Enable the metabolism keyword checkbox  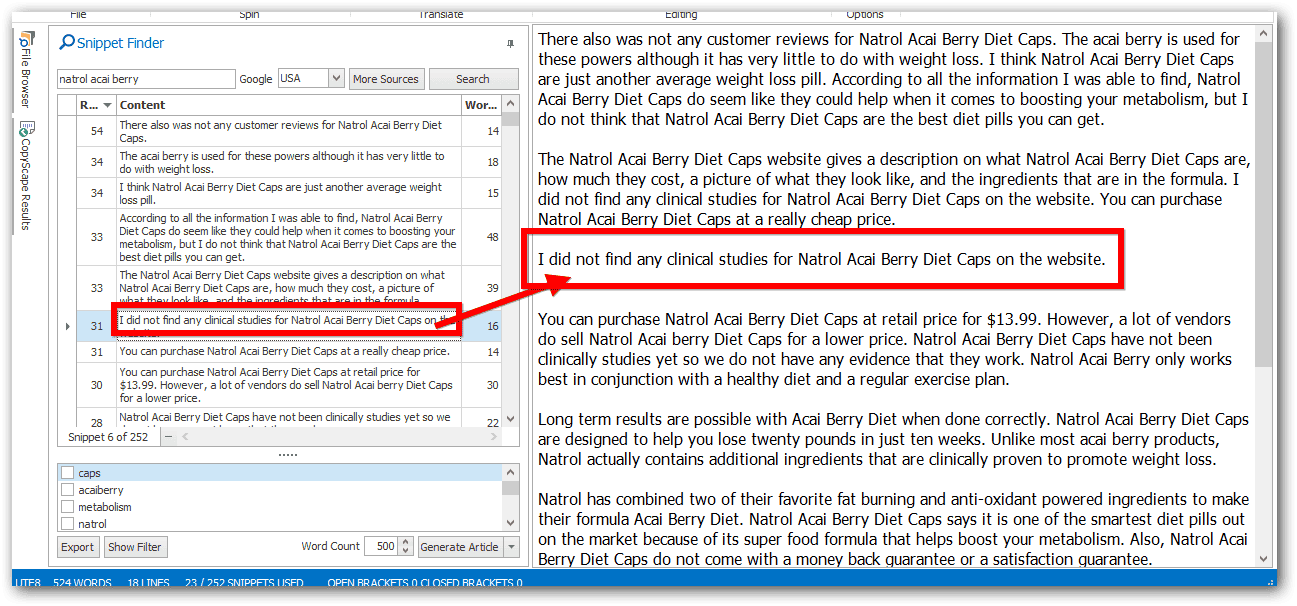67,507
